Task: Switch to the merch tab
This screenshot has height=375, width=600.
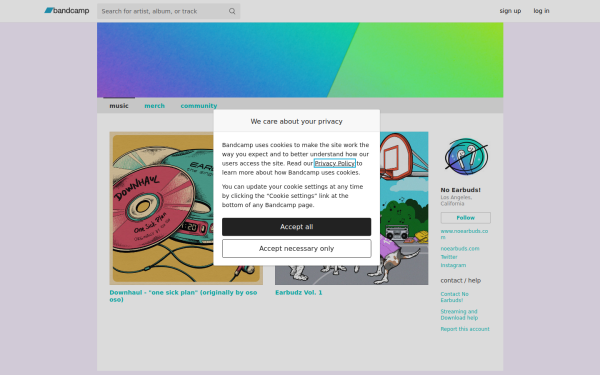Action: coord(155,106)
